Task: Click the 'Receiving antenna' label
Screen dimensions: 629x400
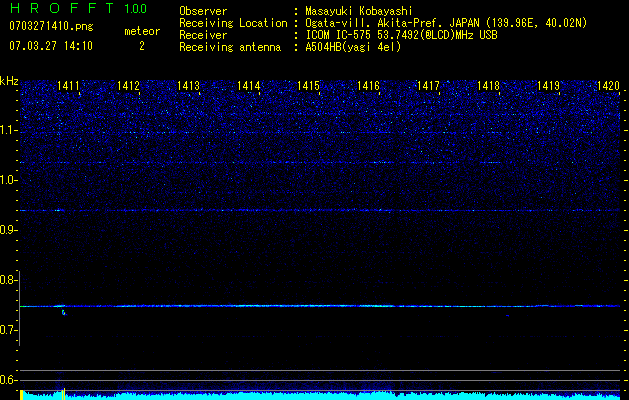Action: (x=230, y=47)
